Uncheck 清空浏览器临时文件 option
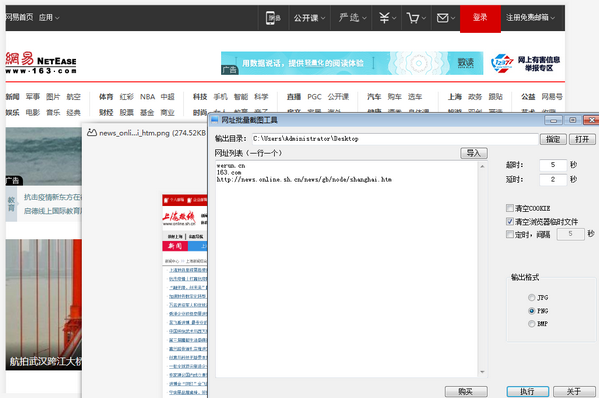This screenshot has height=398, width=599. click(x=510, y=221)
